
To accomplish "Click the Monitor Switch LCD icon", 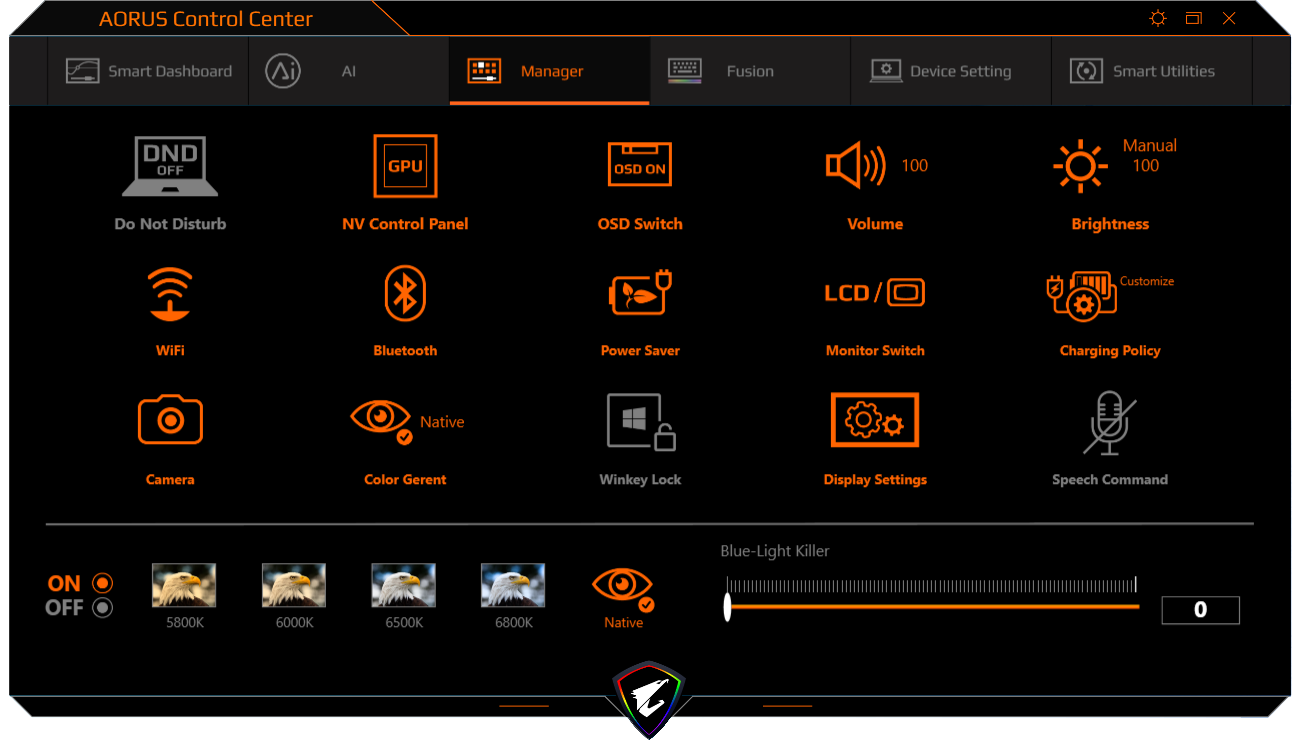I will pos(875,293).
